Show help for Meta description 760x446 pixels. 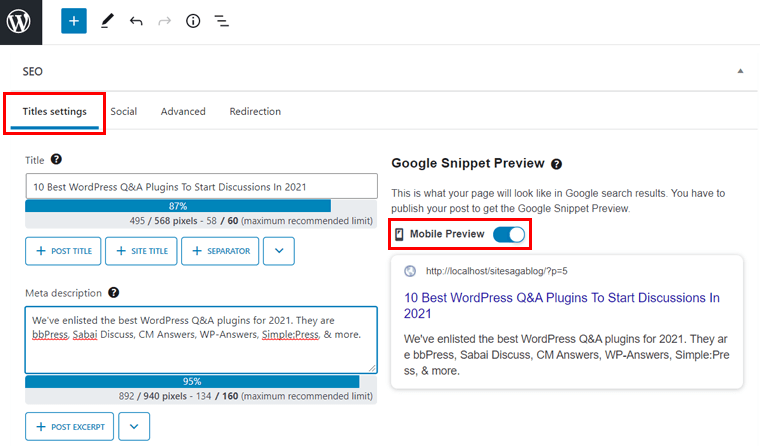pyautogui.click(x=113, y=293)
